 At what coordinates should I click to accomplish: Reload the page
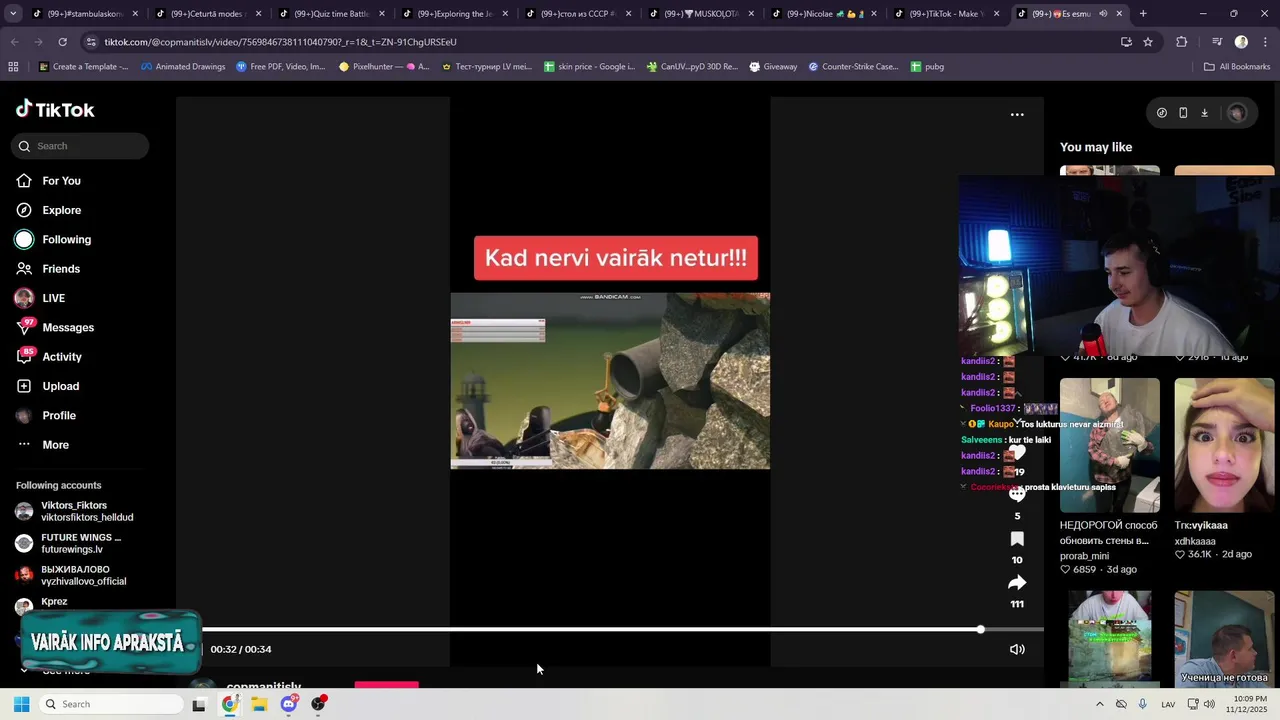[62, 42]
